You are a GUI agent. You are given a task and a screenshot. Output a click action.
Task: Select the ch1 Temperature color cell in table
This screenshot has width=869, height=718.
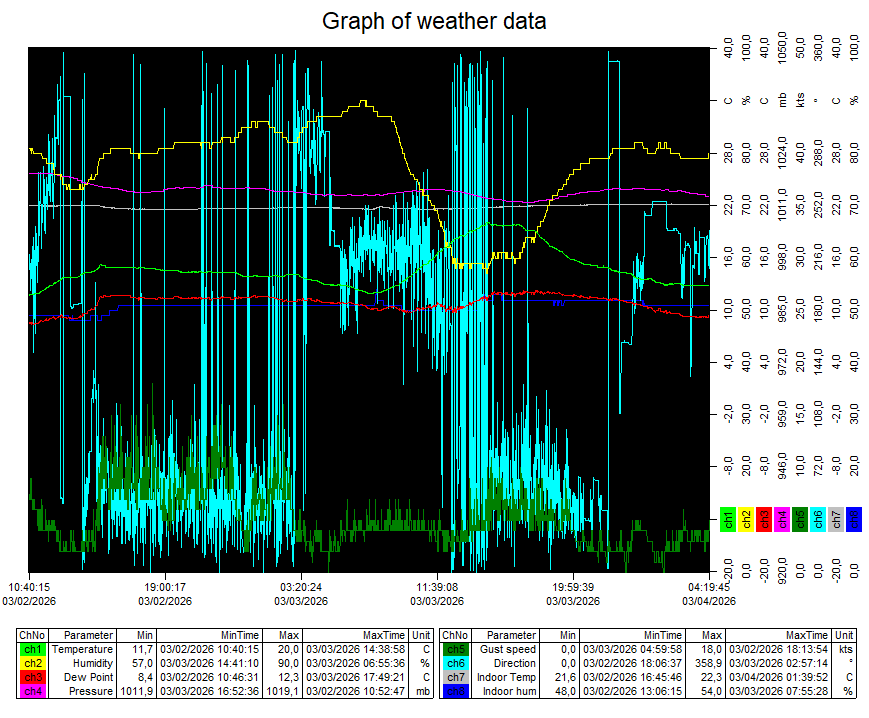point(33,649)
